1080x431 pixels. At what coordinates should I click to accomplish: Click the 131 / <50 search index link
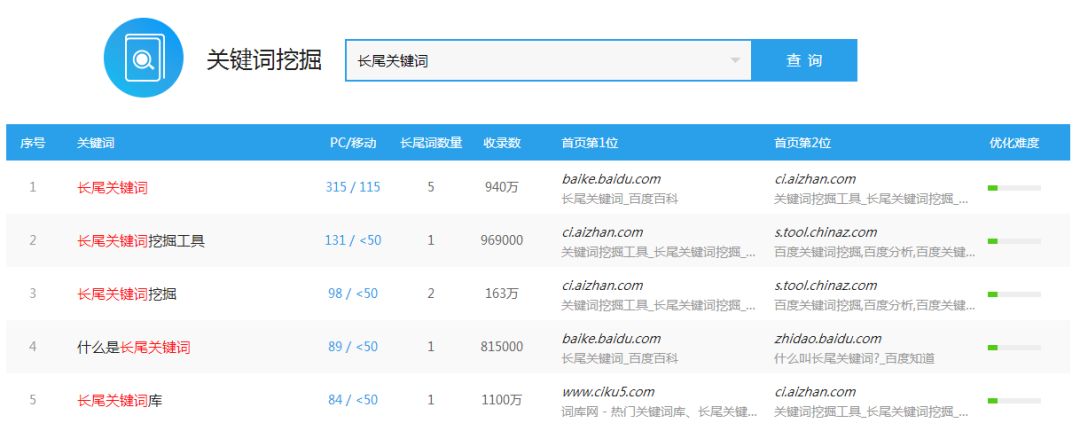[x=353, y=241]
